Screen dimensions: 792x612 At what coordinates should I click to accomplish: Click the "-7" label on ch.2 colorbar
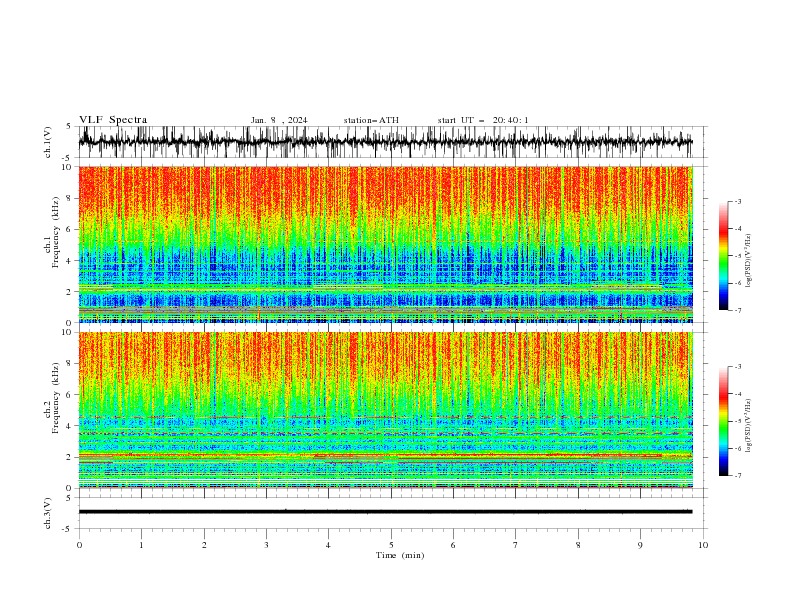click(738, 475)
